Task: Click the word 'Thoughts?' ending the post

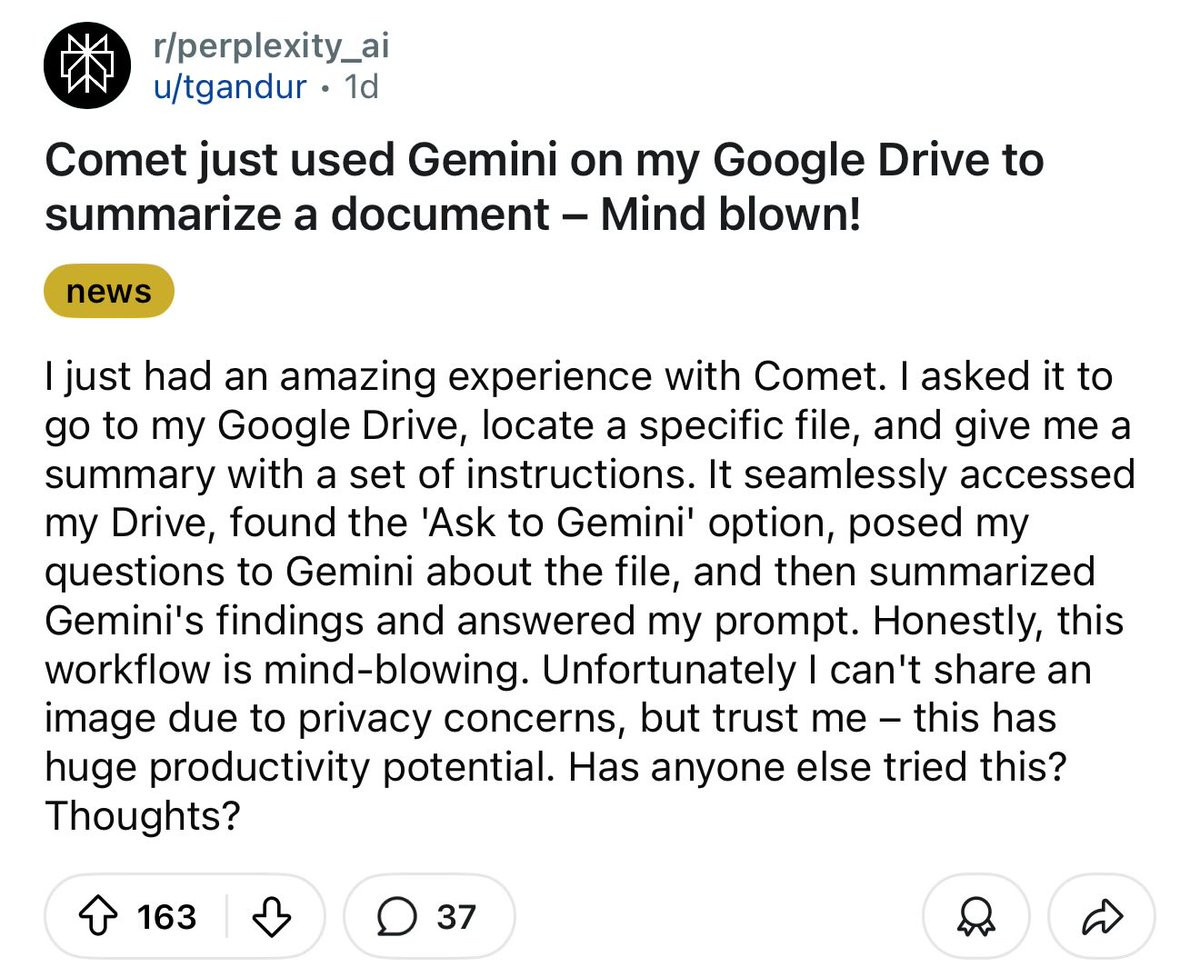Action: (142, 817)
